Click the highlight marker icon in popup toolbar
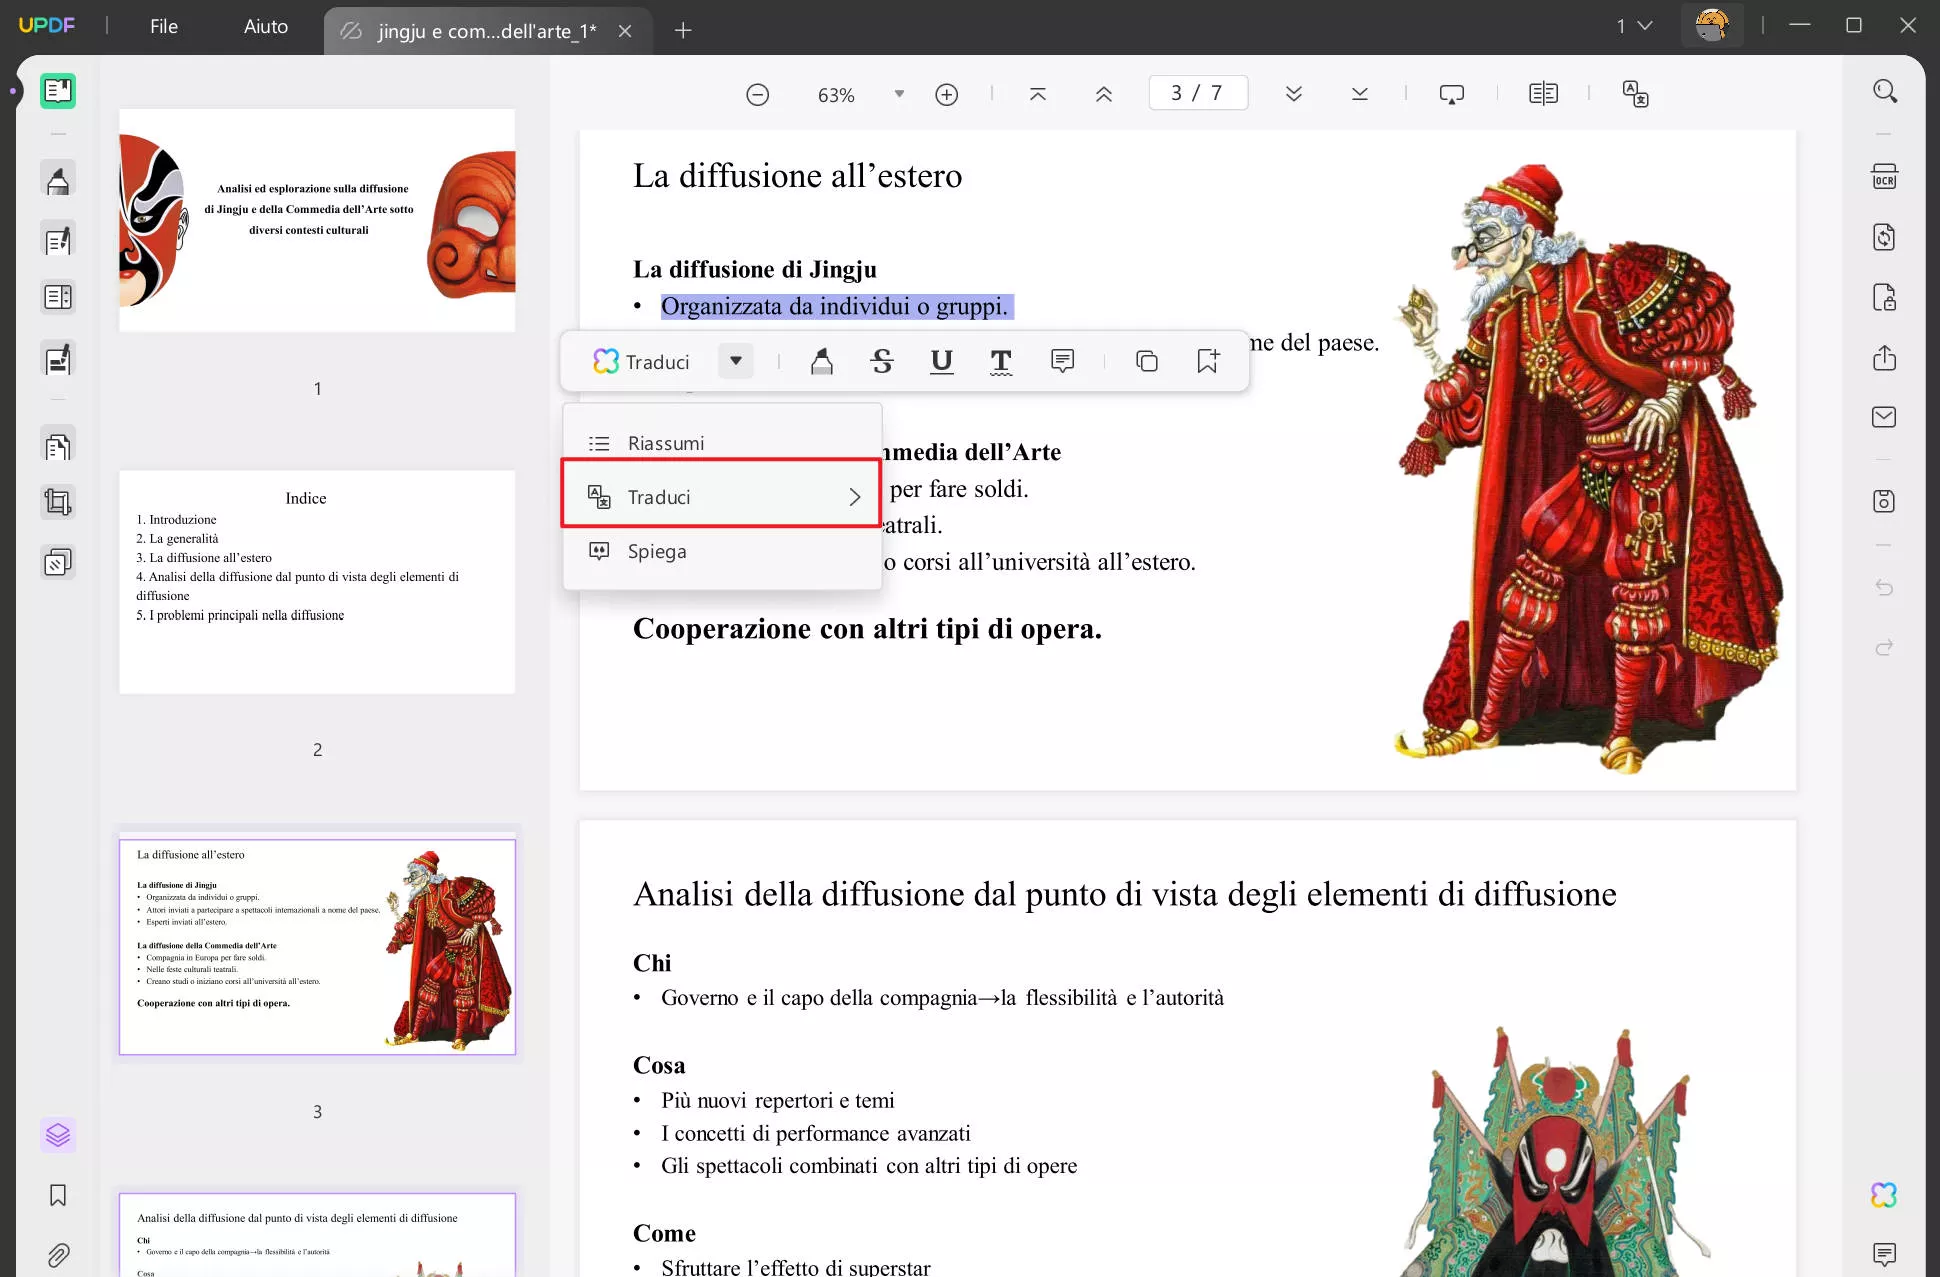This screenshot has width=1940, height=1277. pos(821,361)
